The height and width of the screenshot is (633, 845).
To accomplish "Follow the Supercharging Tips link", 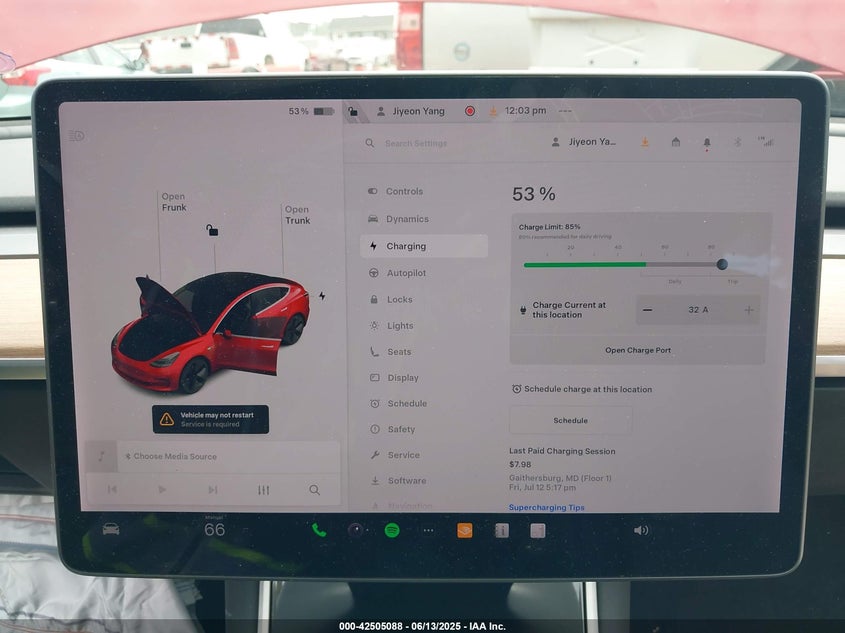I will tap(546, 507).
